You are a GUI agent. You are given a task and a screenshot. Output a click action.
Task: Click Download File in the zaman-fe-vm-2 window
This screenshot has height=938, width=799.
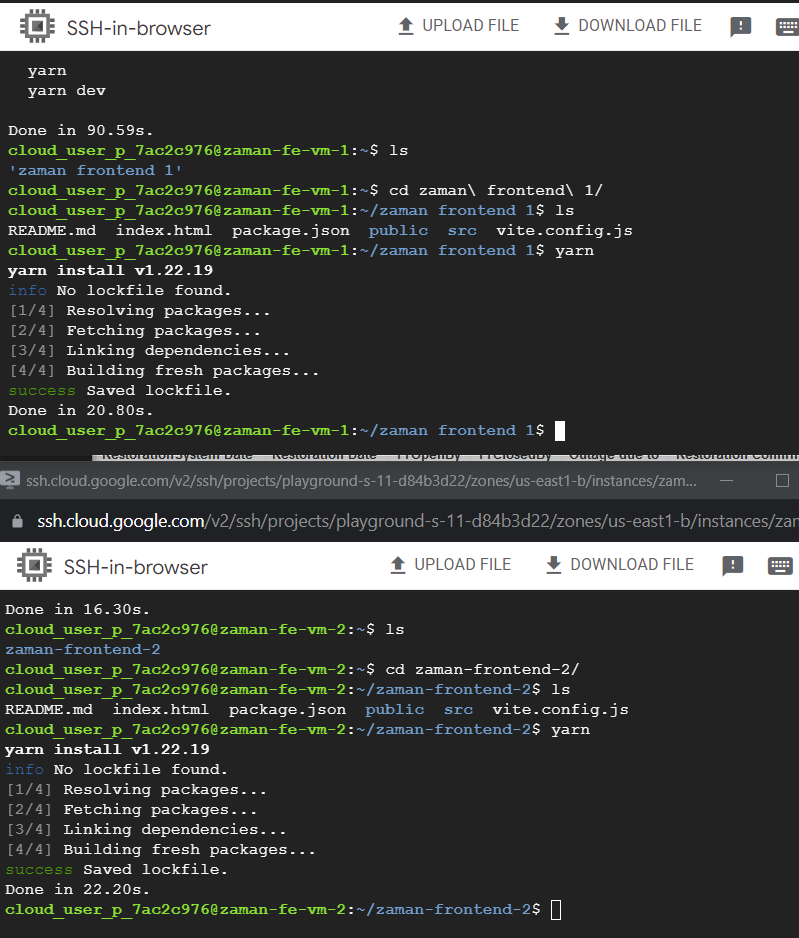(619, 565)
